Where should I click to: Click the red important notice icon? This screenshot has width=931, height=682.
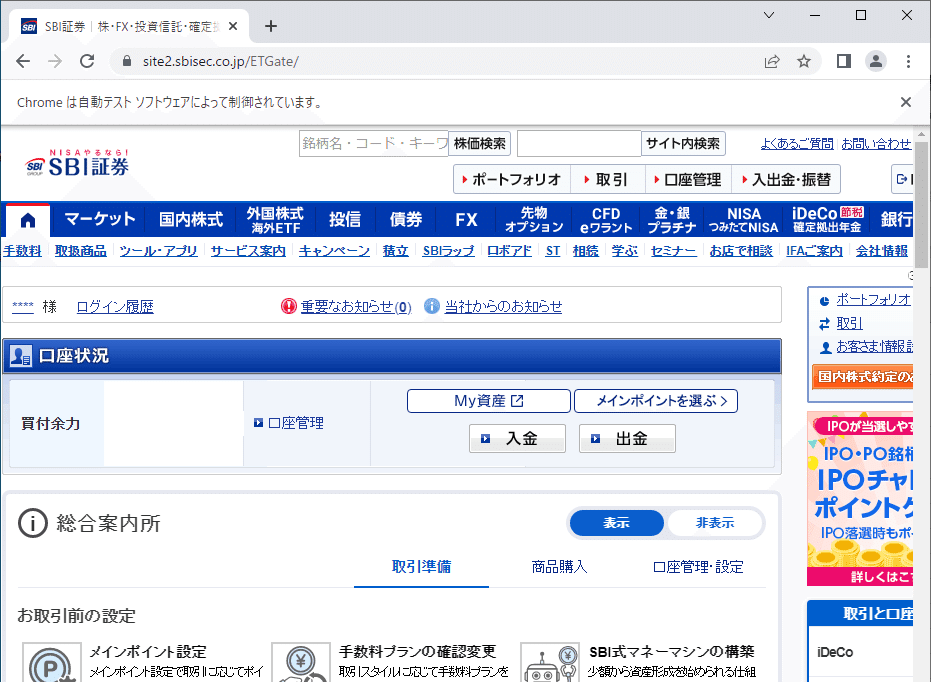point(289,306)
